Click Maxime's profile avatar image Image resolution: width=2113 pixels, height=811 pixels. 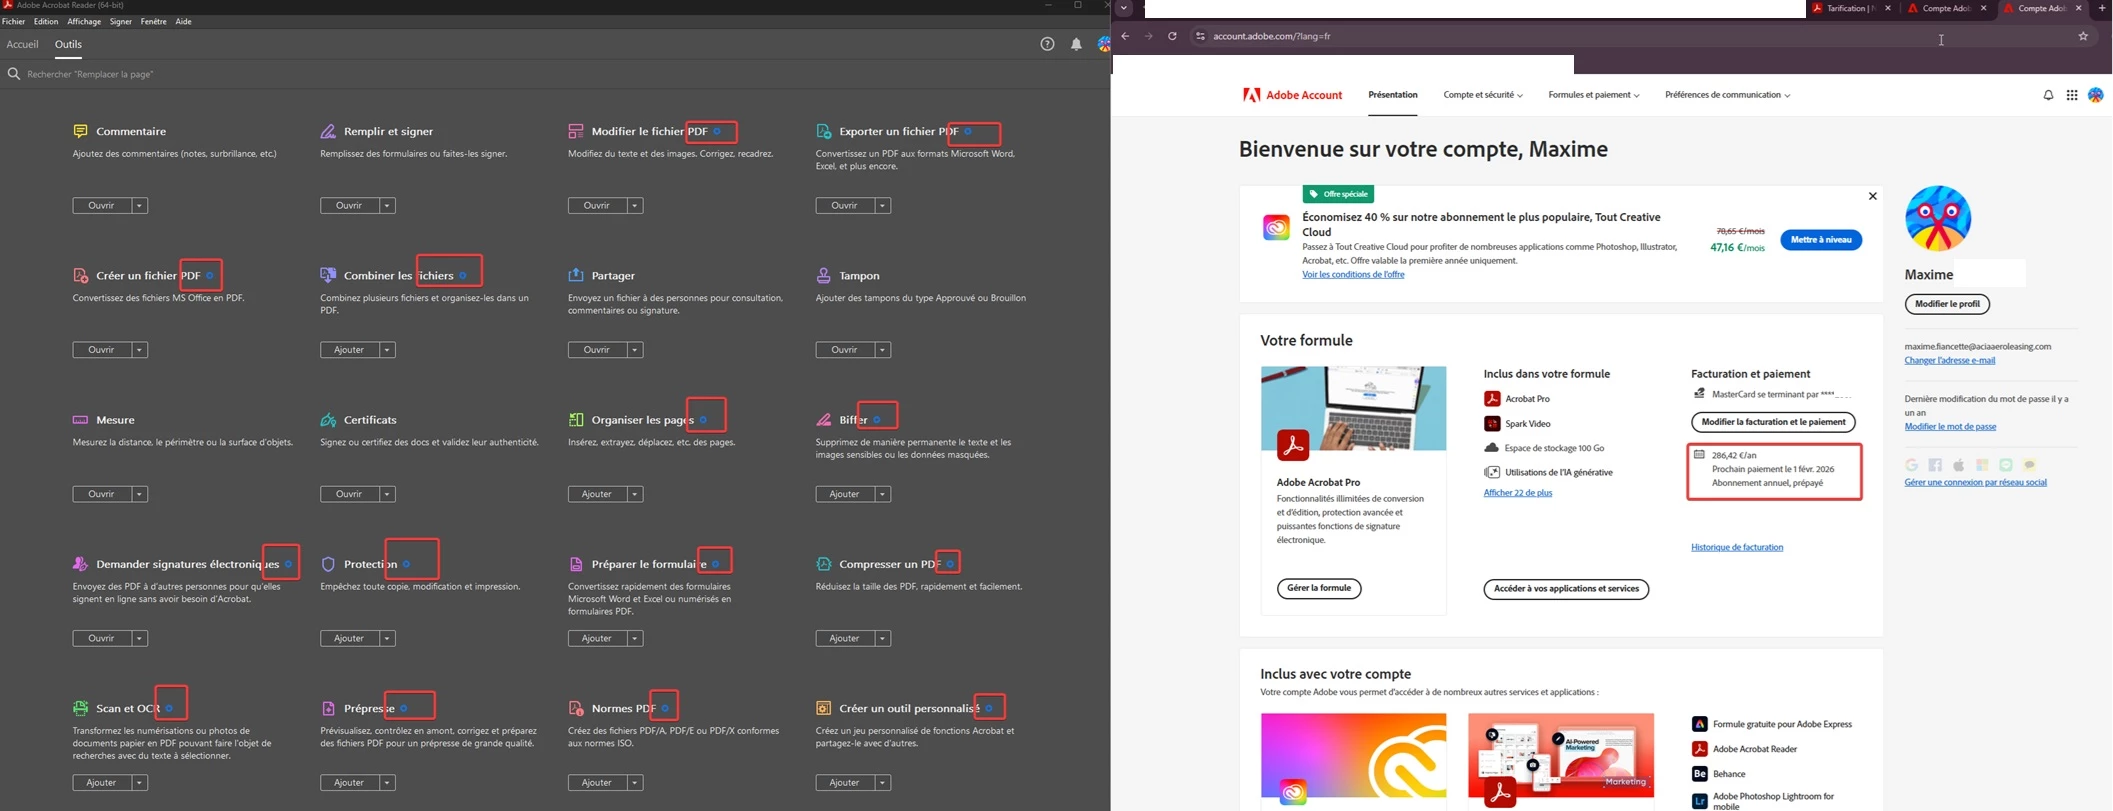(x=1938, y=218)
